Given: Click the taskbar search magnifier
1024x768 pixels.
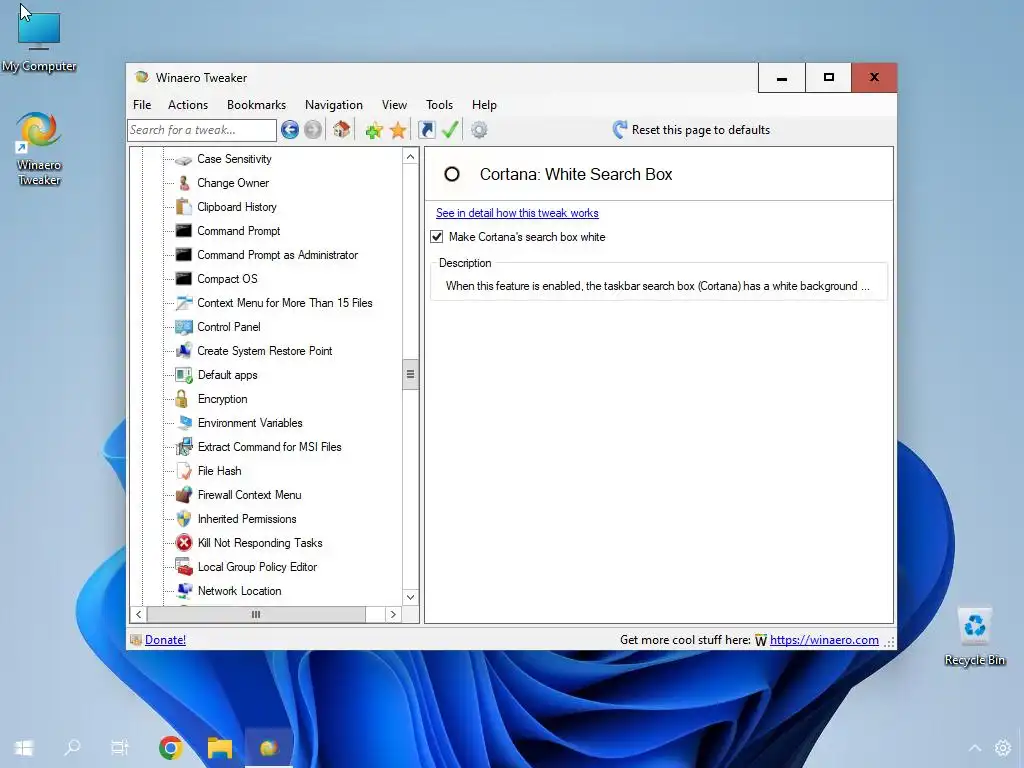Looking at the screenshot, I should click(x=72, y=747).
